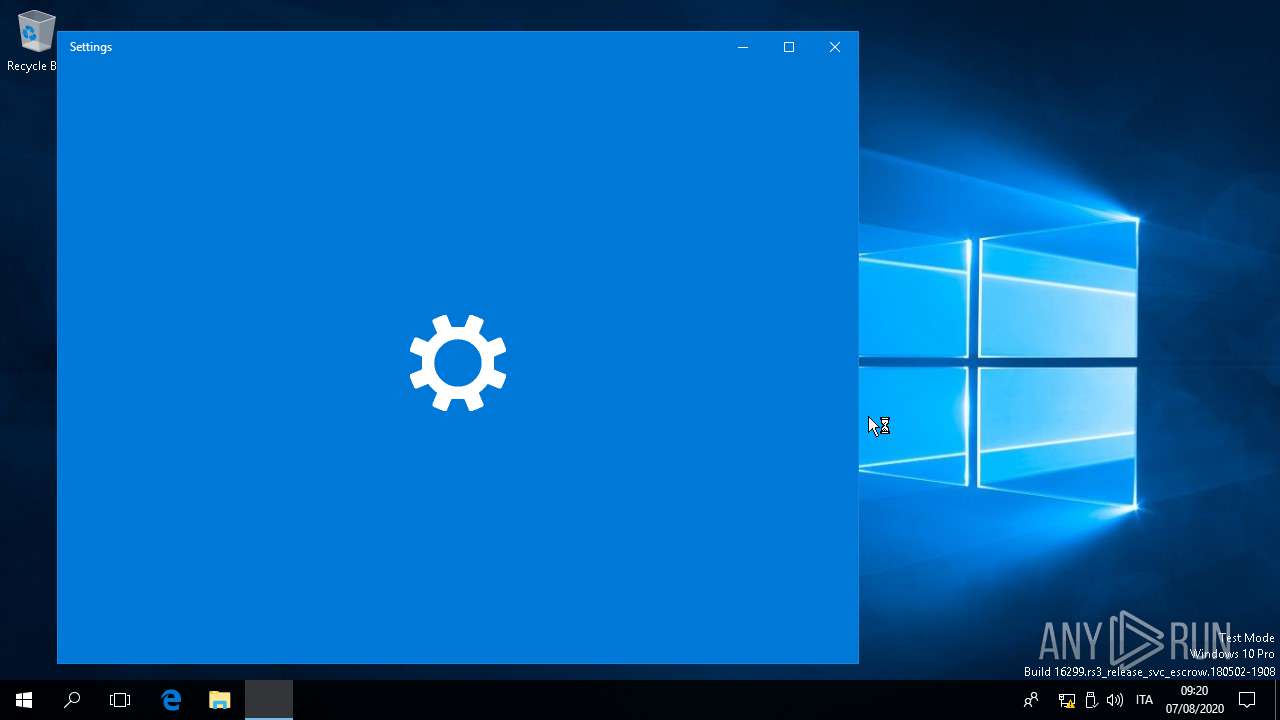Launch Microsoft Edge from the taskbar
The width and height of the screenshot is (1280, 720).
click(x=171, y=700)
